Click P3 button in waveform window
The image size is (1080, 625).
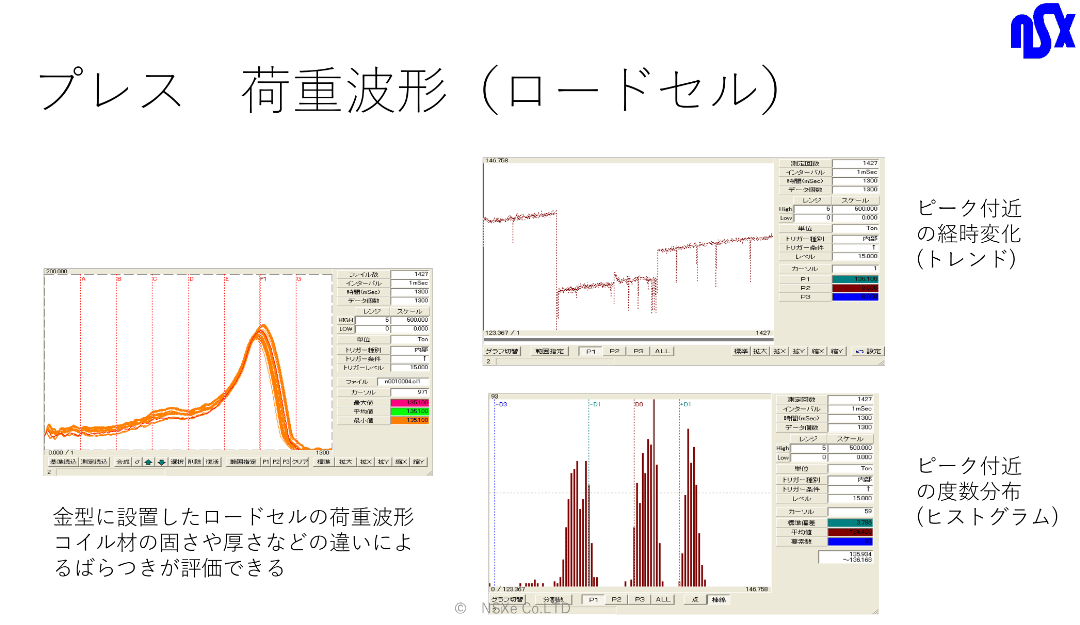click(286, 462)
